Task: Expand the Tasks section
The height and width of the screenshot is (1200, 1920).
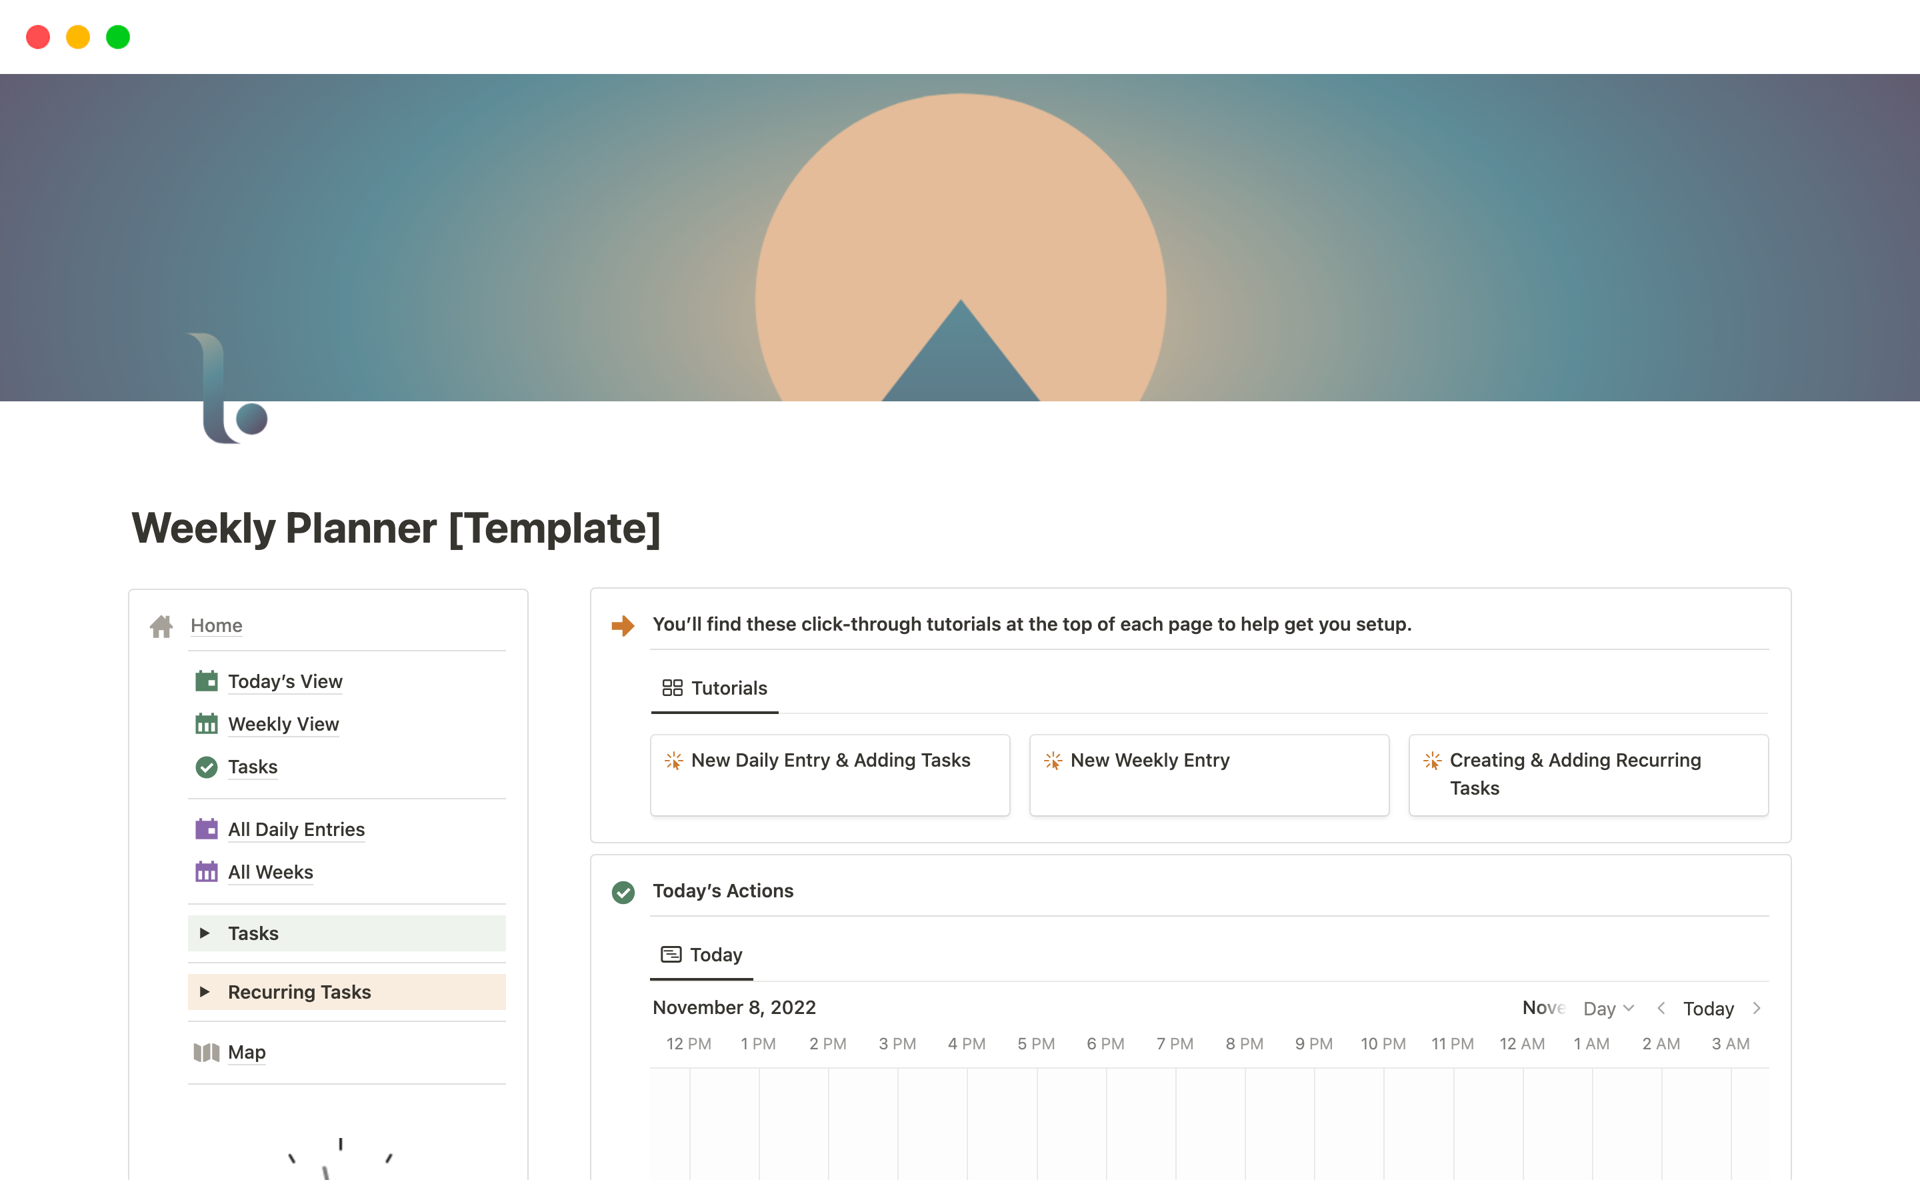Action: tap(206, 933)
